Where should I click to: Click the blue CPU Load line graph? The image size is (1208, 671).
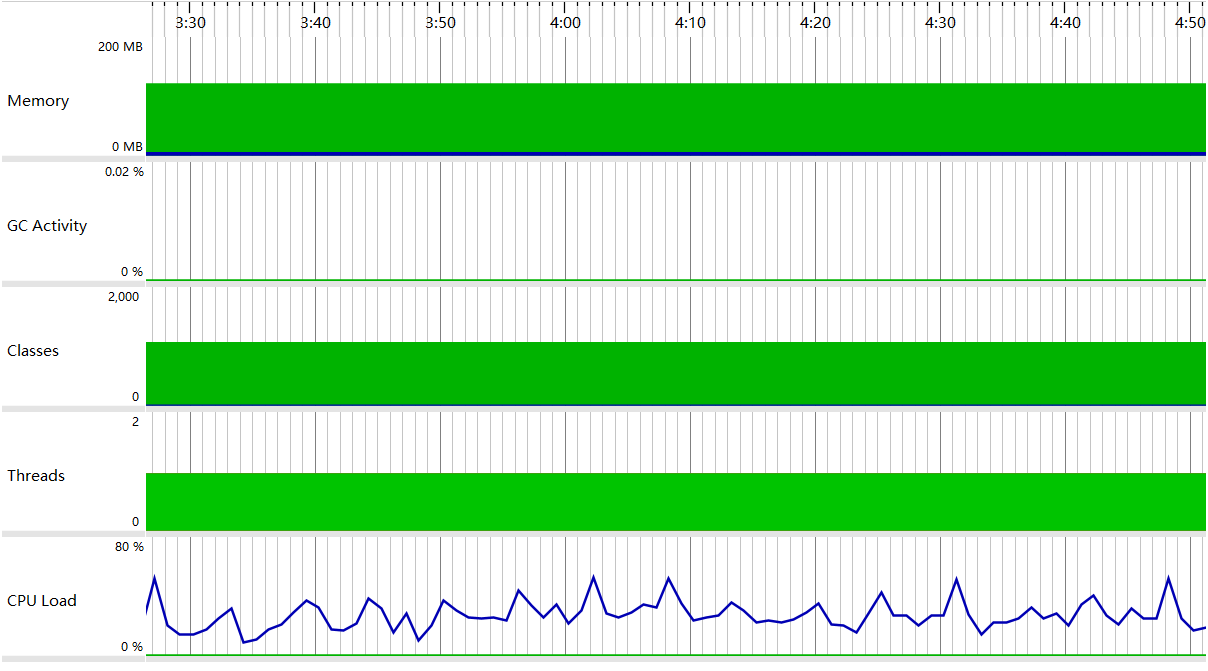(676, 609)
